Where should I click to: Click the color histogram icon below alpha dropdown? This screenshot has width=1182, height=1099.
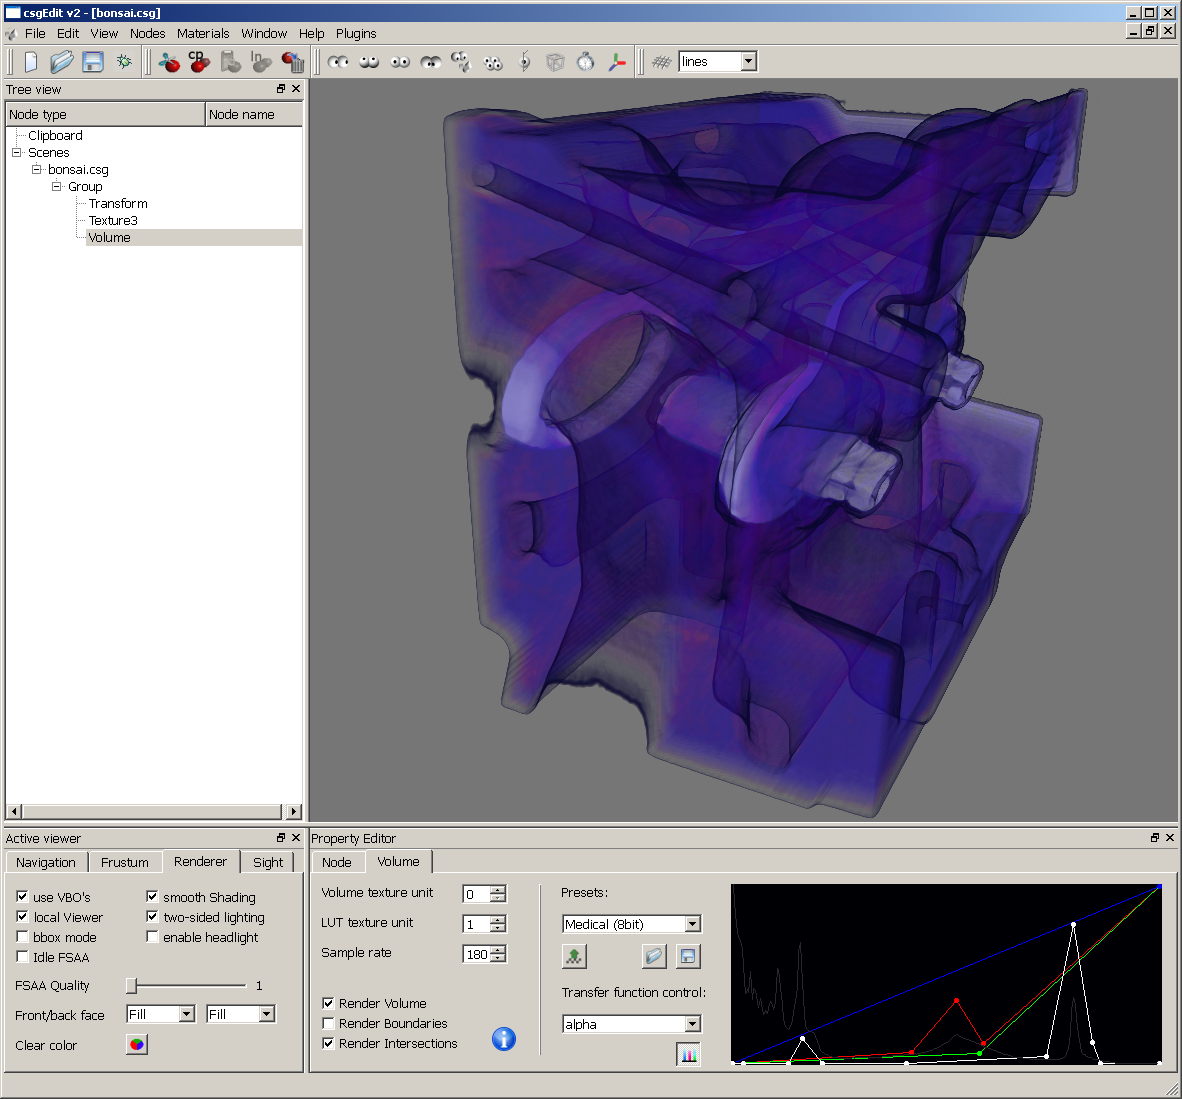coord(688,1054)
